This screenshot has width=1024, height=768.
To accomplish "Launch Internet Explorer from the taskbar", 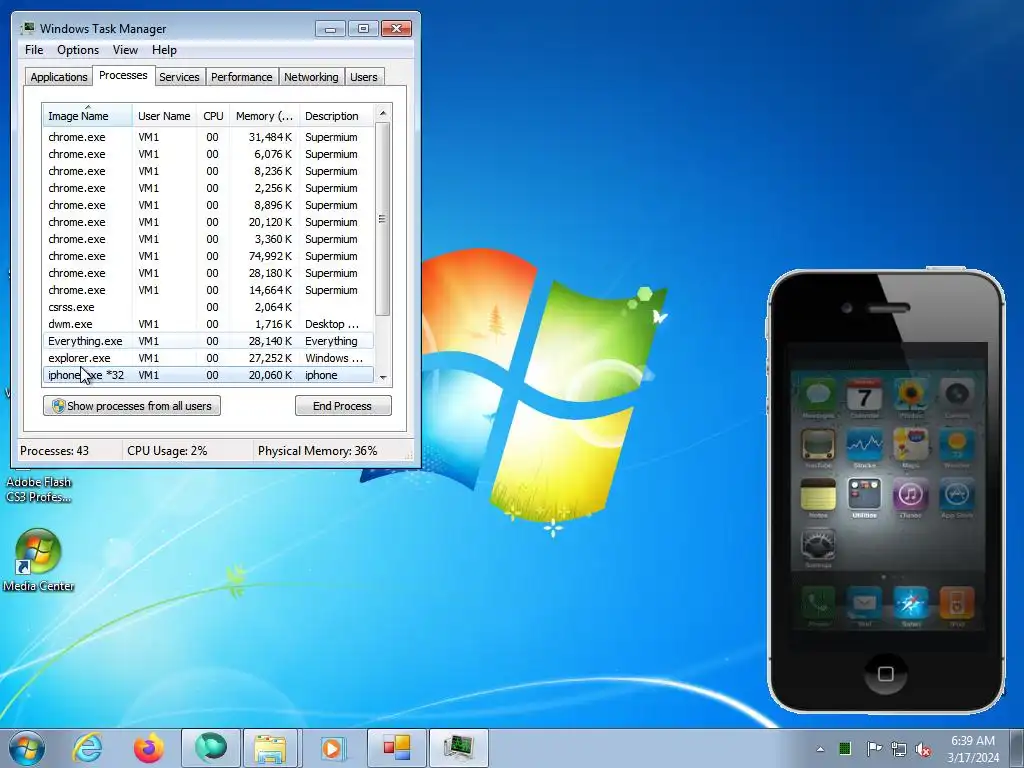I will tap(88, 748).
